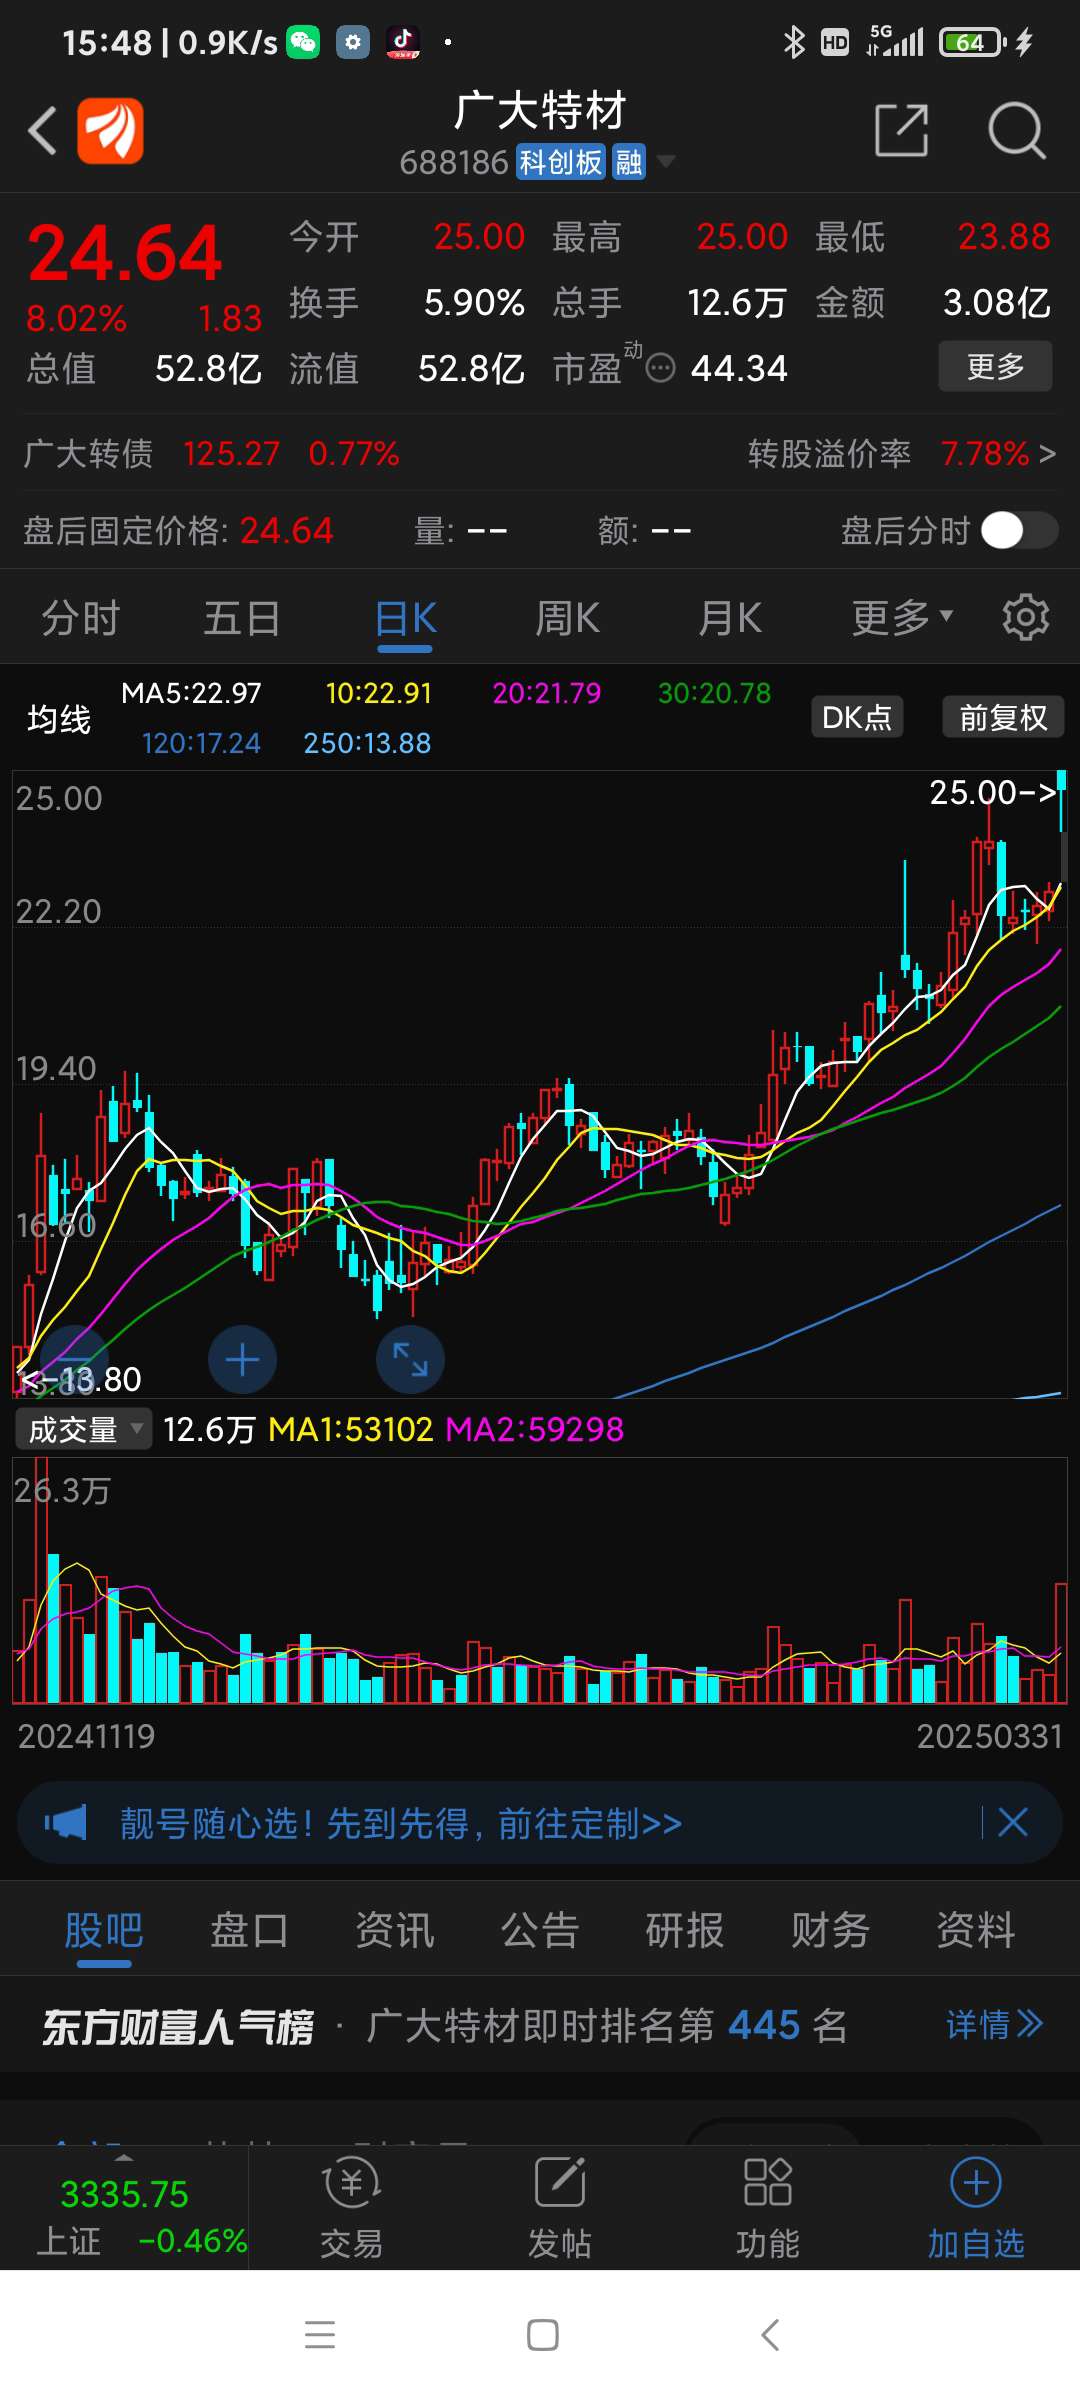Viewport: 1080px width, 2400px height.
Task: Expand the 上证 index ticker panel
Action: (124, 2208)
